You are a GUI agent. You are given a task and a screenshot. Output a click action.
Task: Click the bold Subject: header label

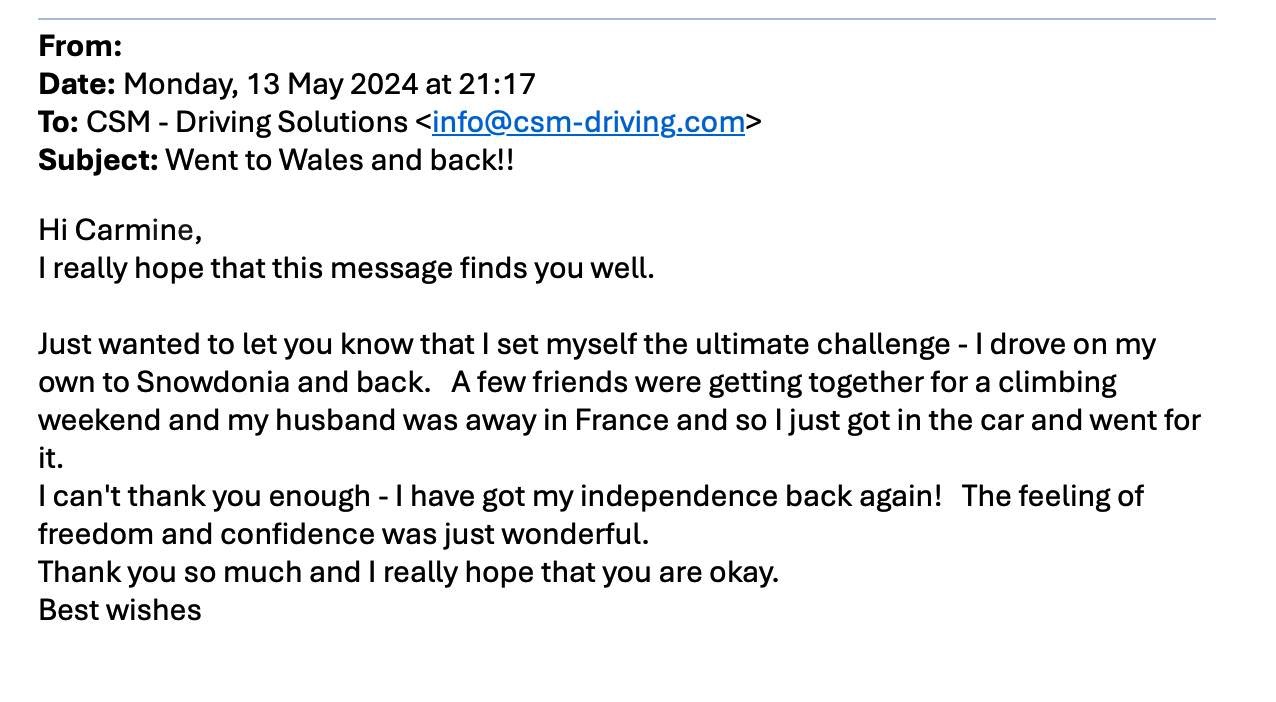pyautogui.click(x=98, y=160)
